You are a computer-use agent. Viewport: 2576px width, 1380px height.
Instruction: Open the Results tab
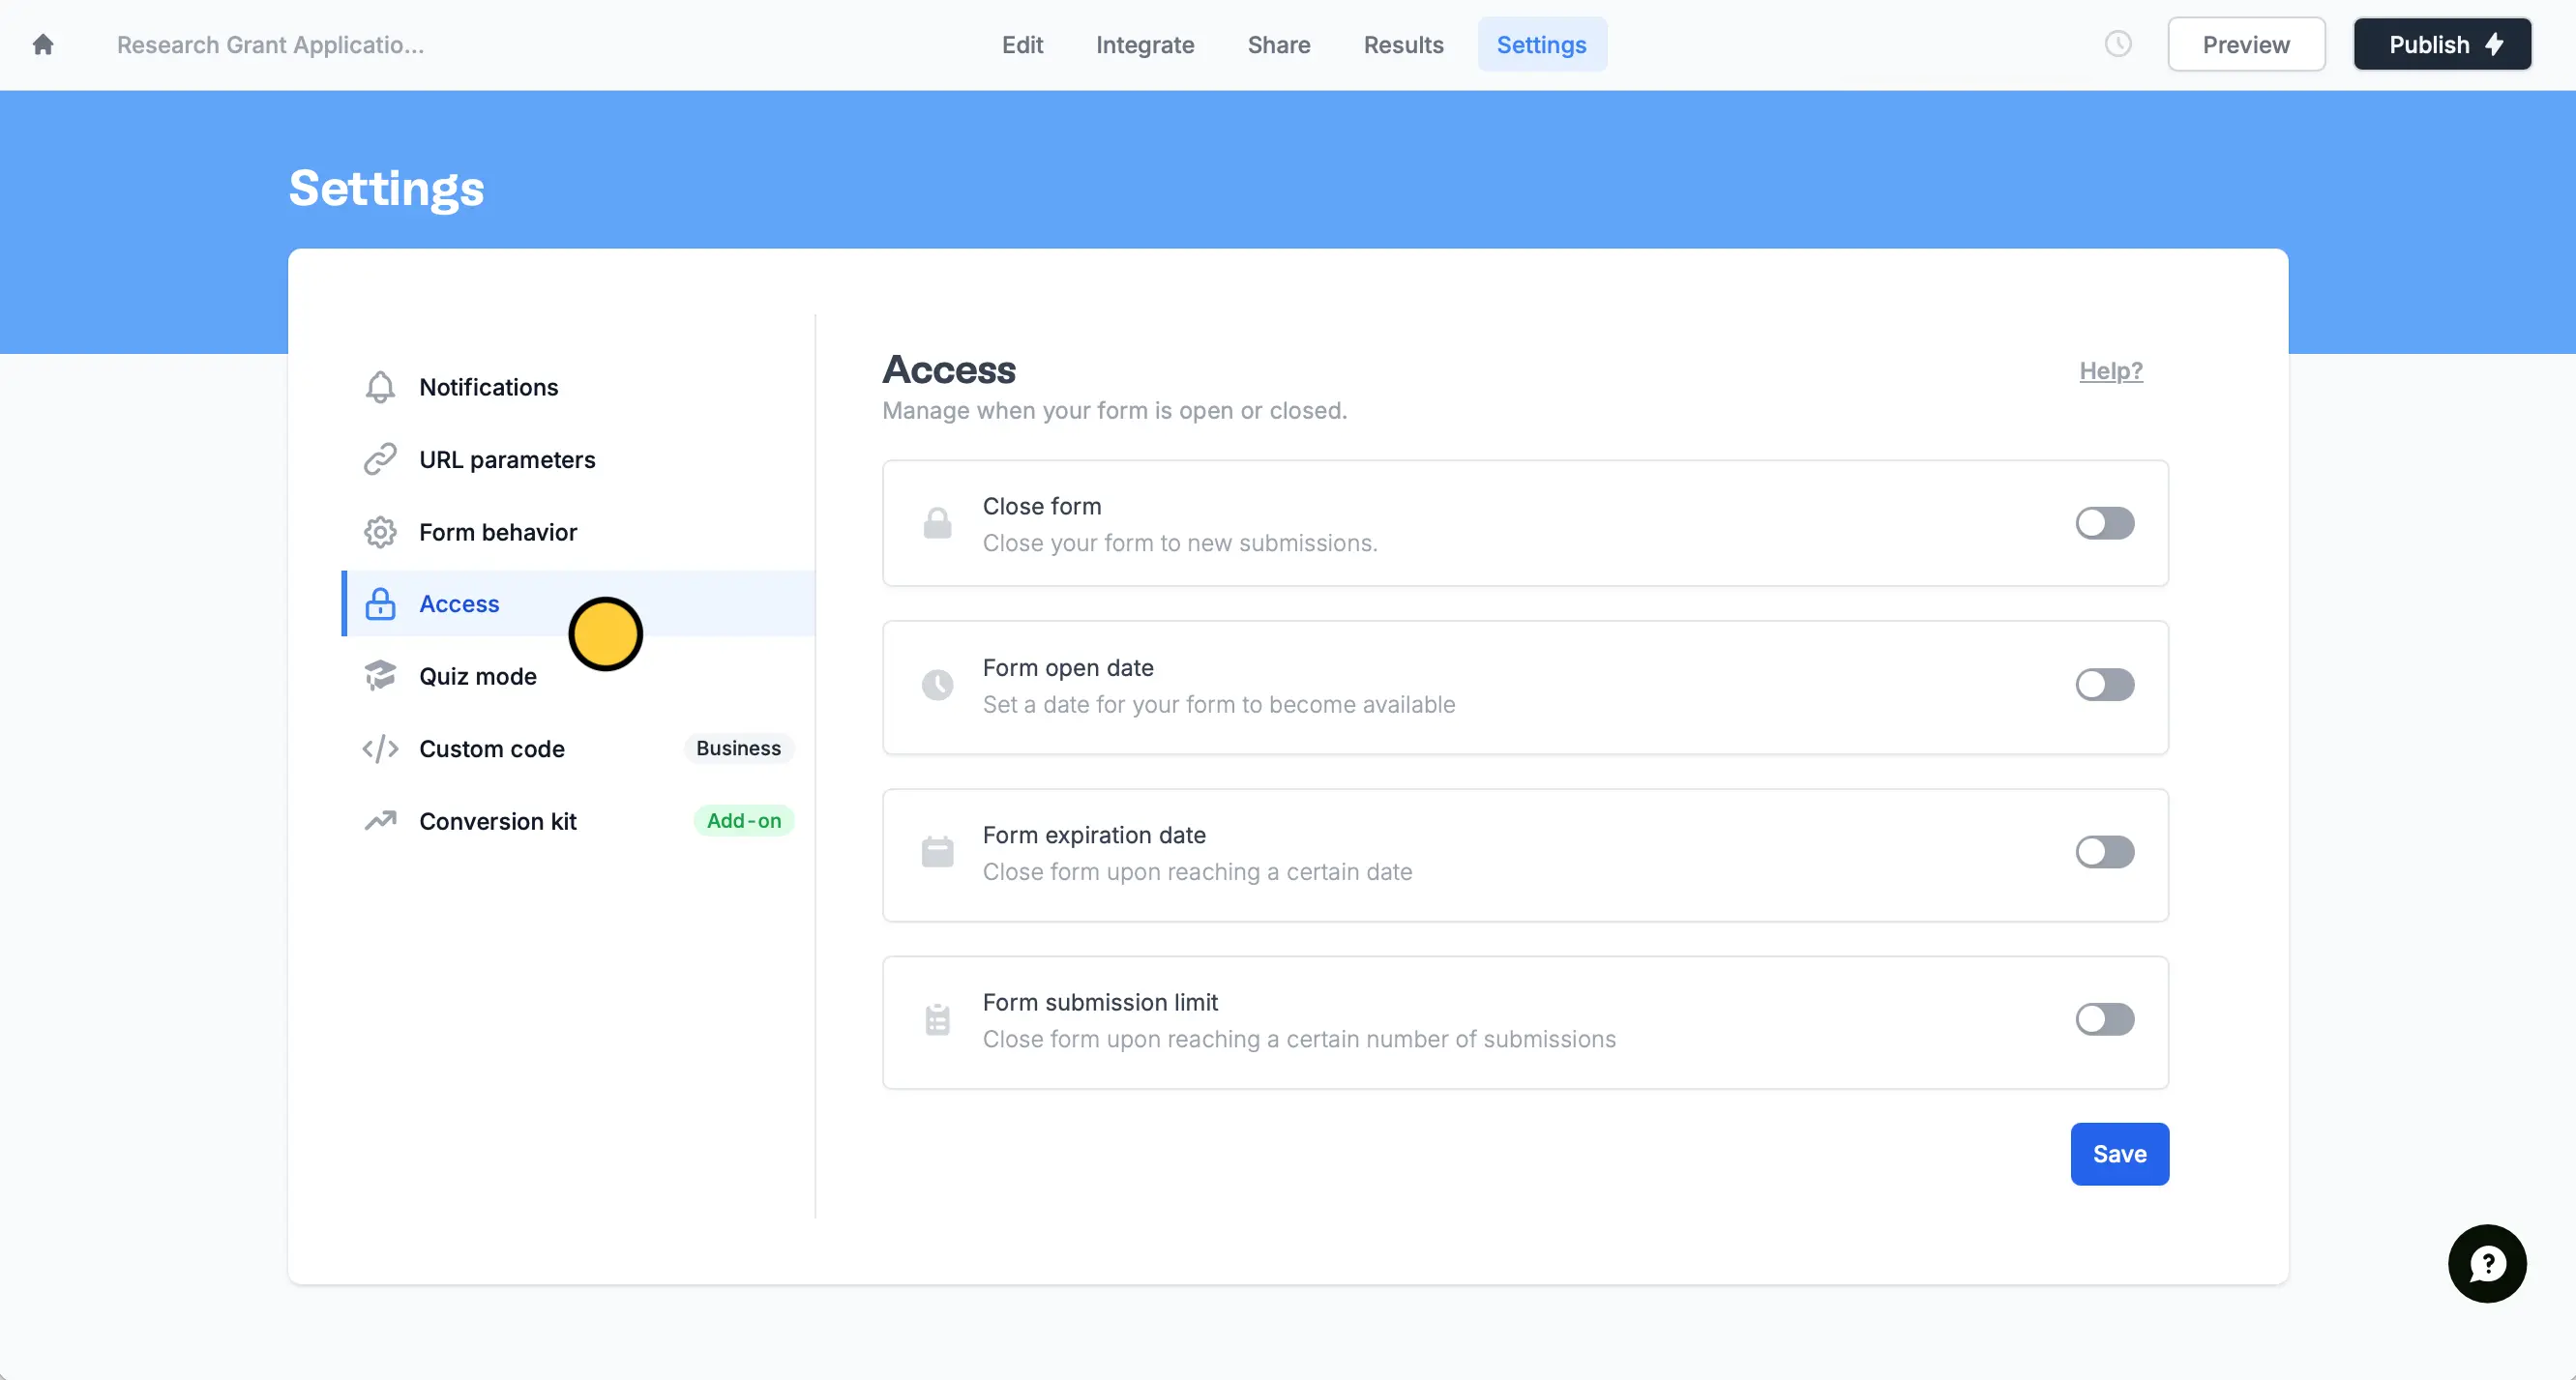1403,45
